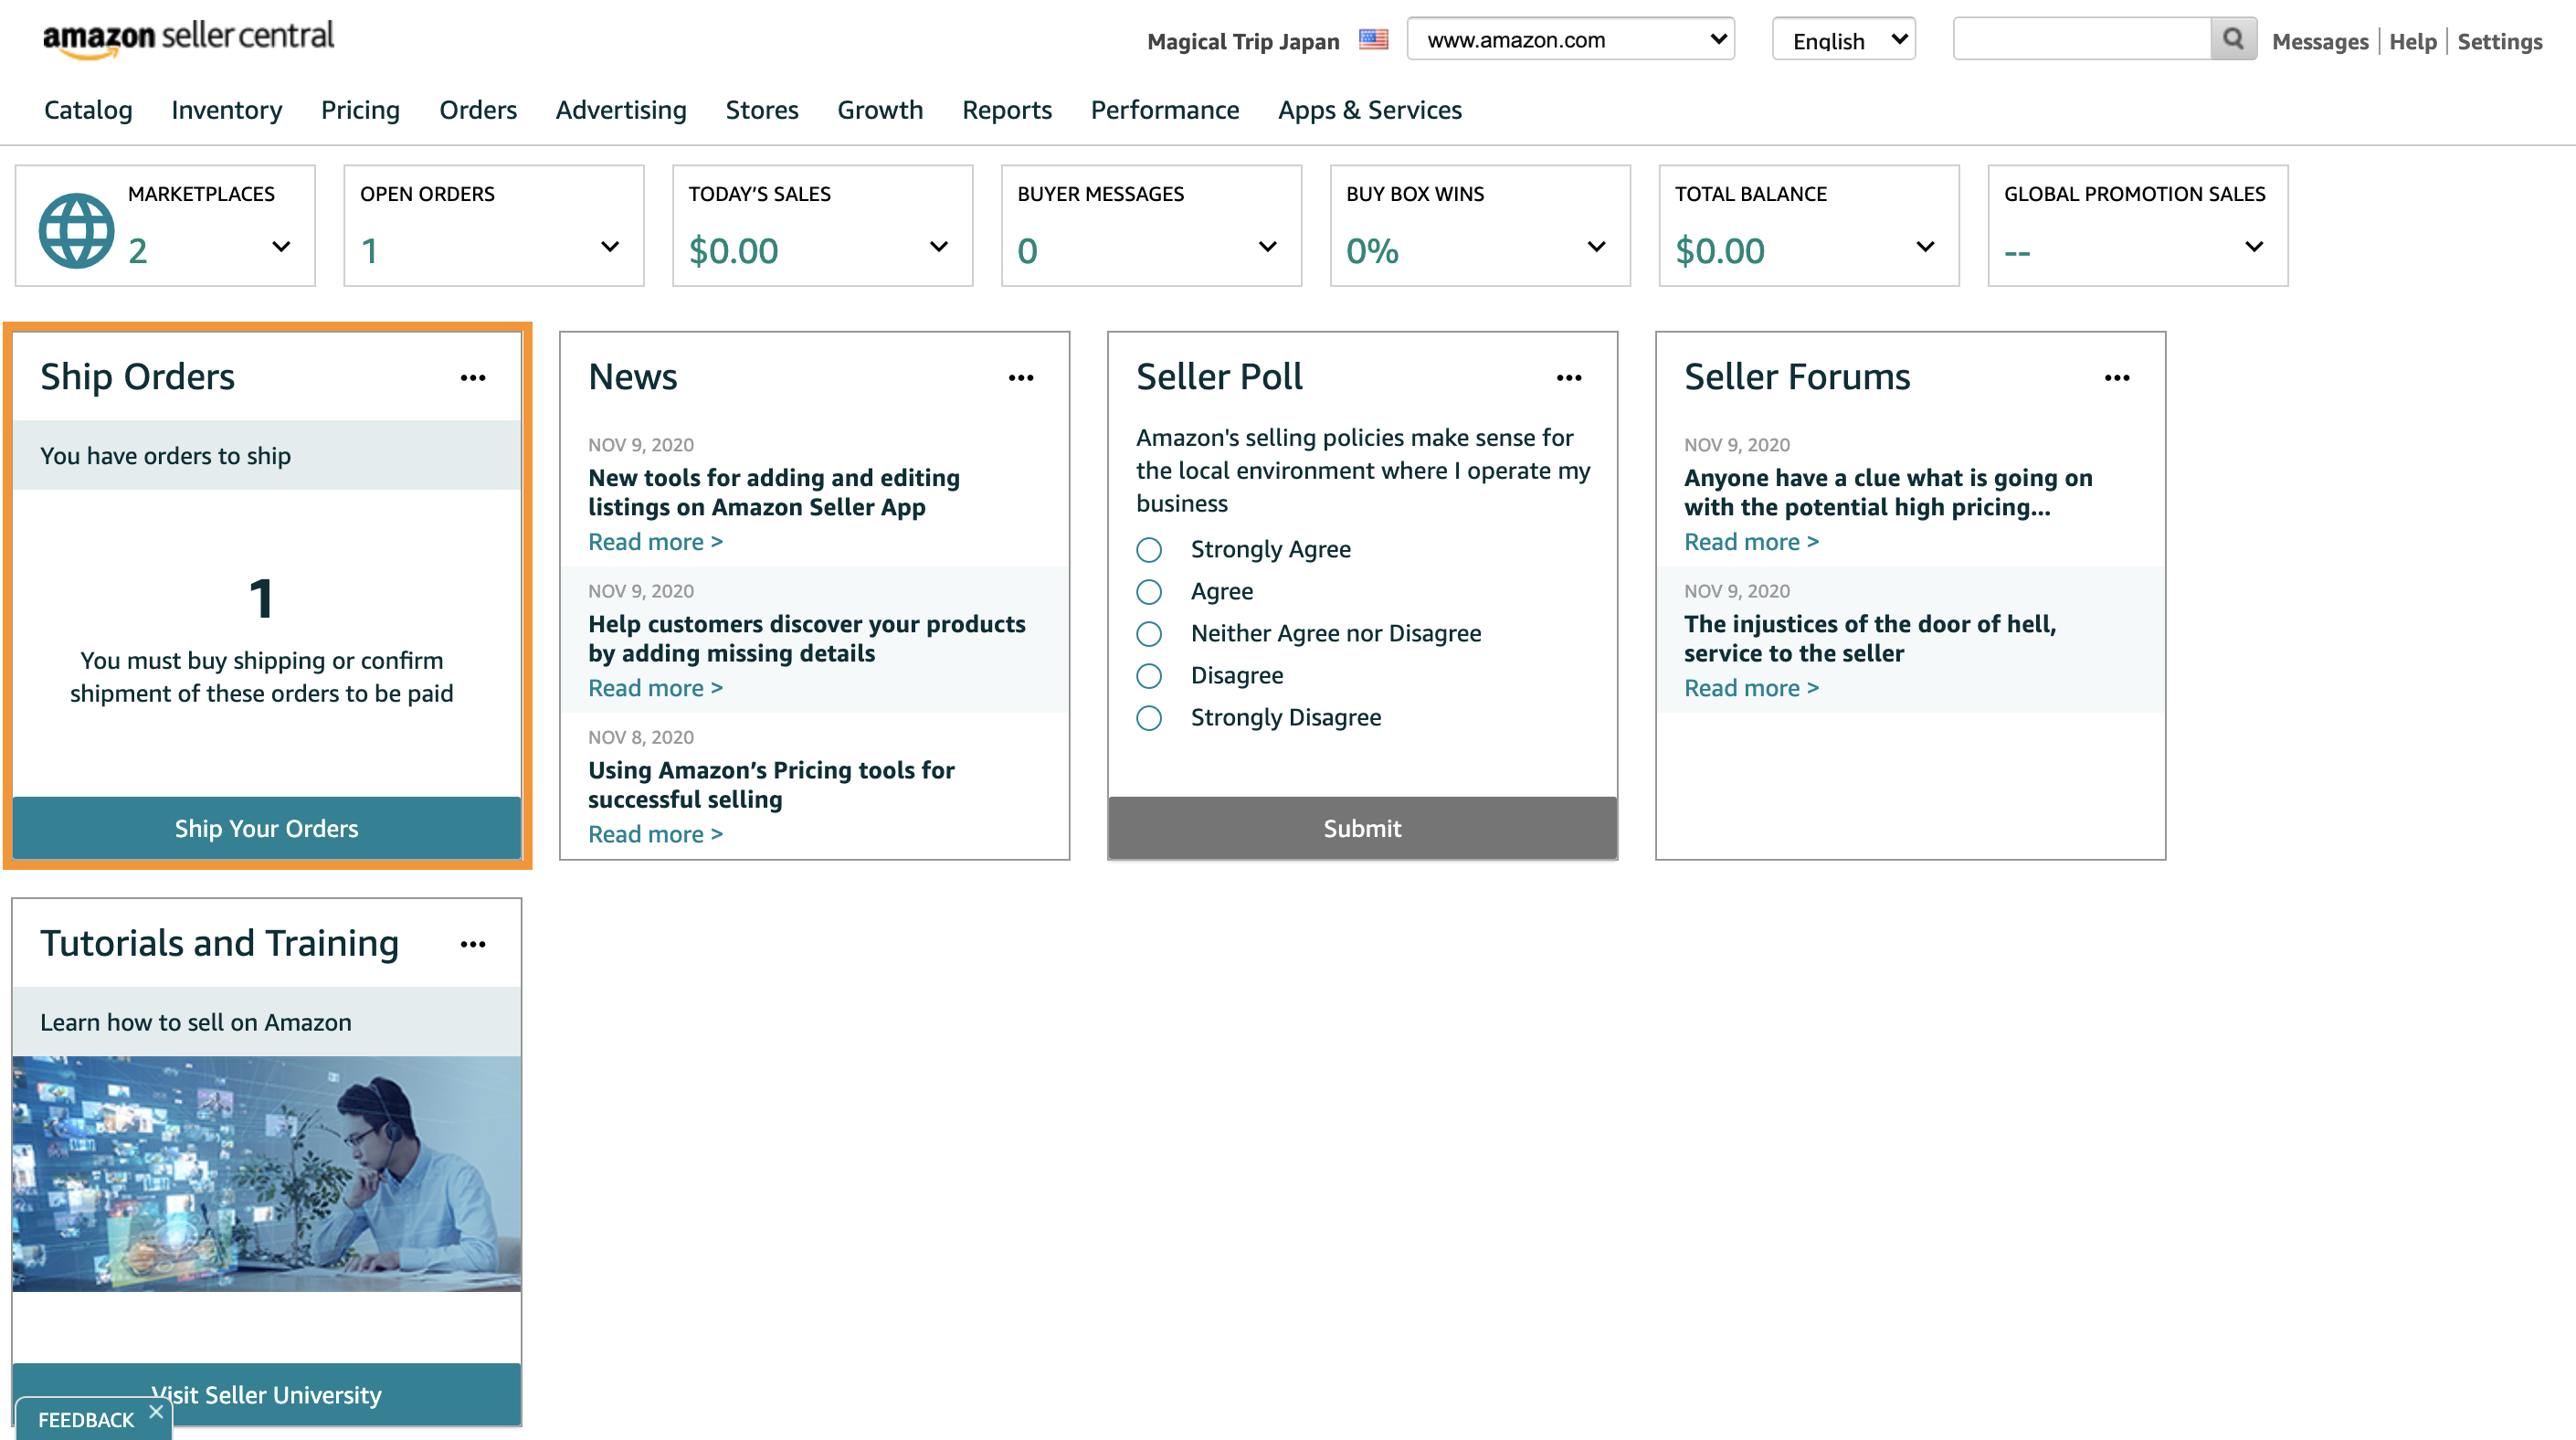Screen dimensions: 2576x1440
Task: Choose Strongly Disagree poll option
Action: (1149, 718)
